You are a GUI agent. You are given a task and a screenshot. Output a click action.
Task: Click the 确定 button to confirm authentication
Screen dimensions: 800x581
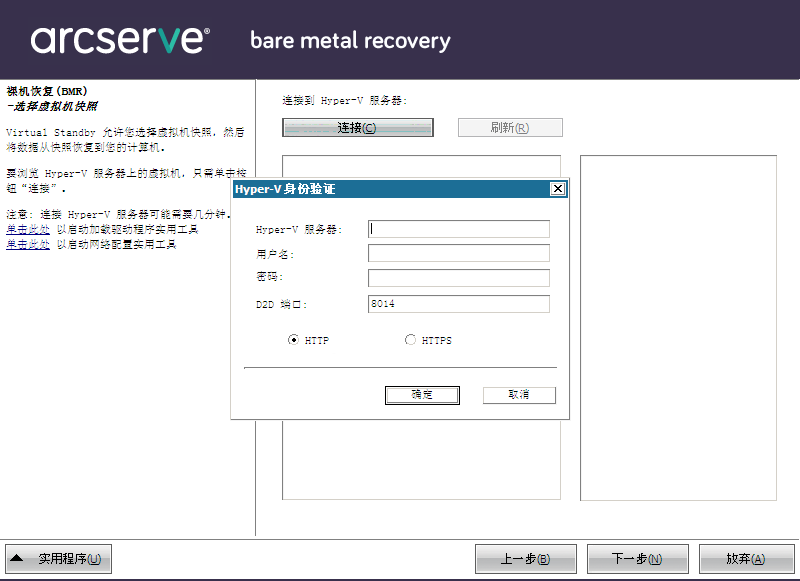[421, 394]
